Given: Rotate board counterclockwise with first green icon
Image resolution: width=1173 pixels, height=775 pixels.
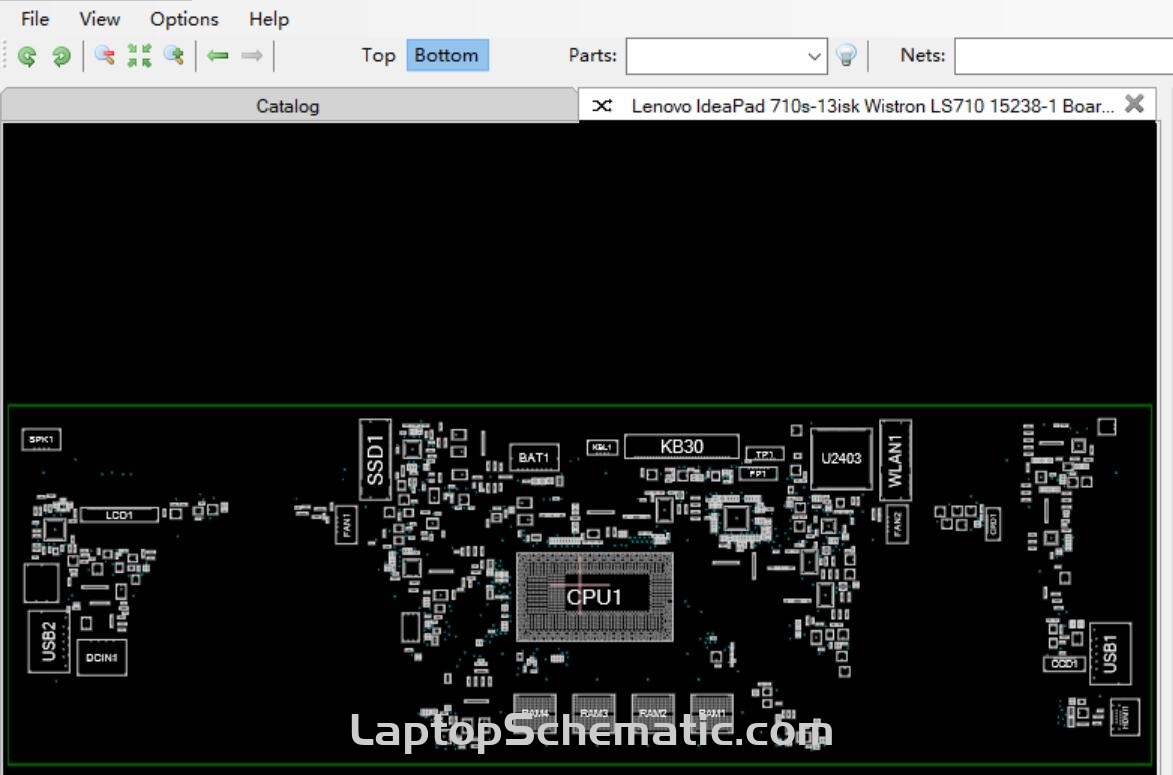Looking at the screenshot, I should click(28, 56).
